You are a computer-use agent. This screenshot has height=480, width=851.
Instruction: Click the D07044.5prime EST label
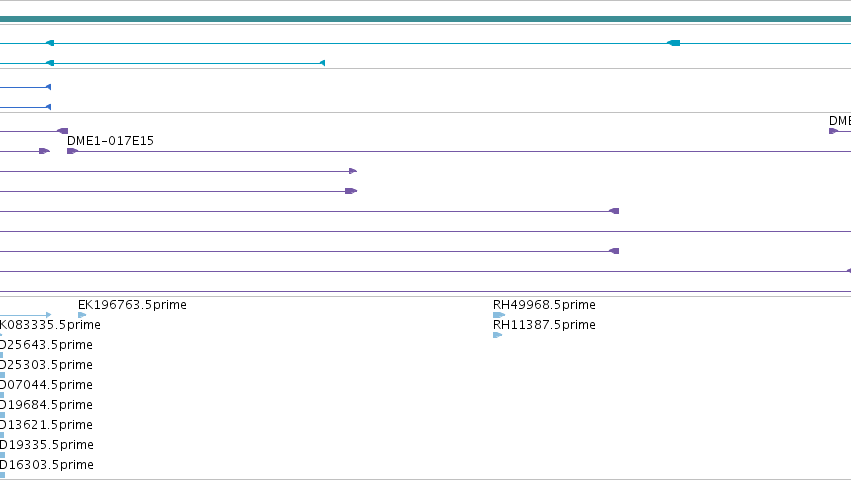[x=46, y=385]
